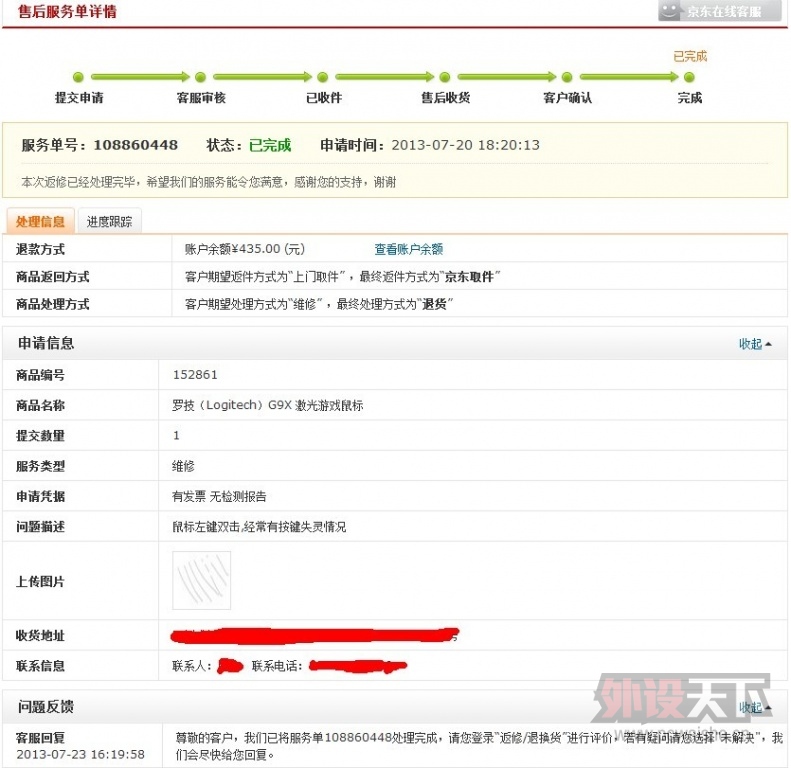791x768 pixels.
Task: Click the 客服审核 progress step dot
Action: pos(200,77)
